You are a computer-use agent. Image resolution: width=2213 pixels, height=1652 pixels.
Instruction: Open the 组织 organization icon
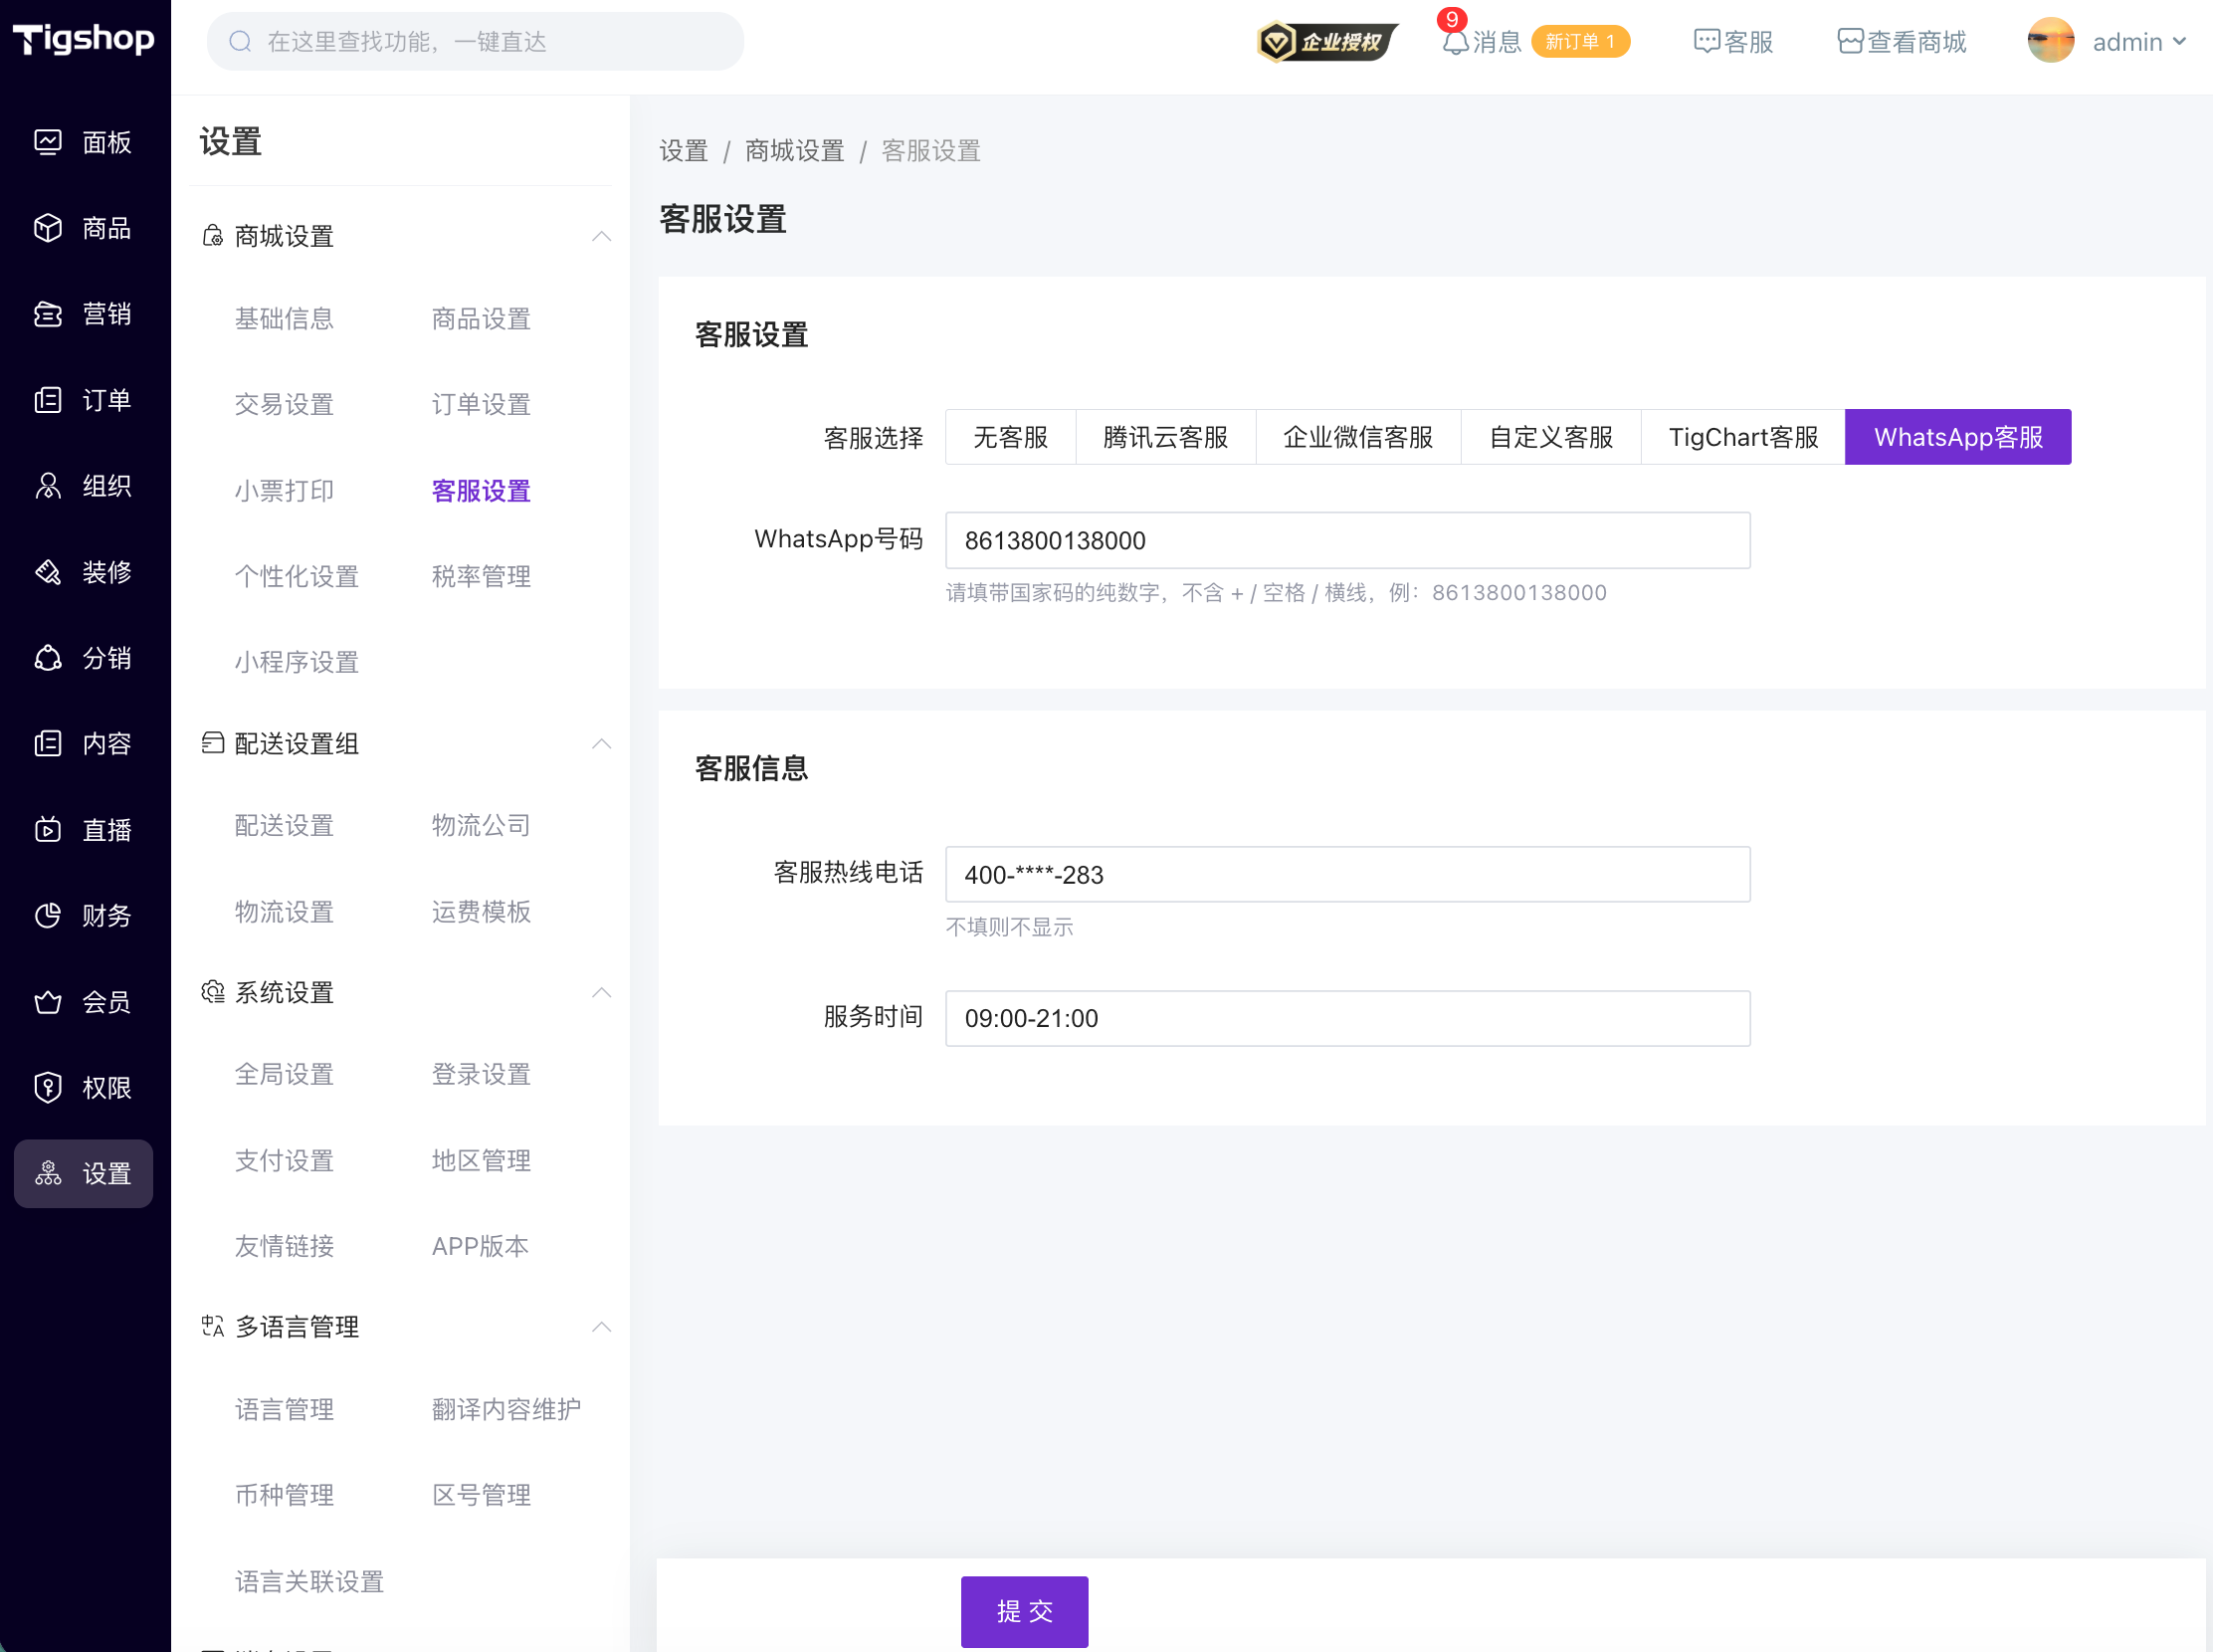click(x=48, y=487)
